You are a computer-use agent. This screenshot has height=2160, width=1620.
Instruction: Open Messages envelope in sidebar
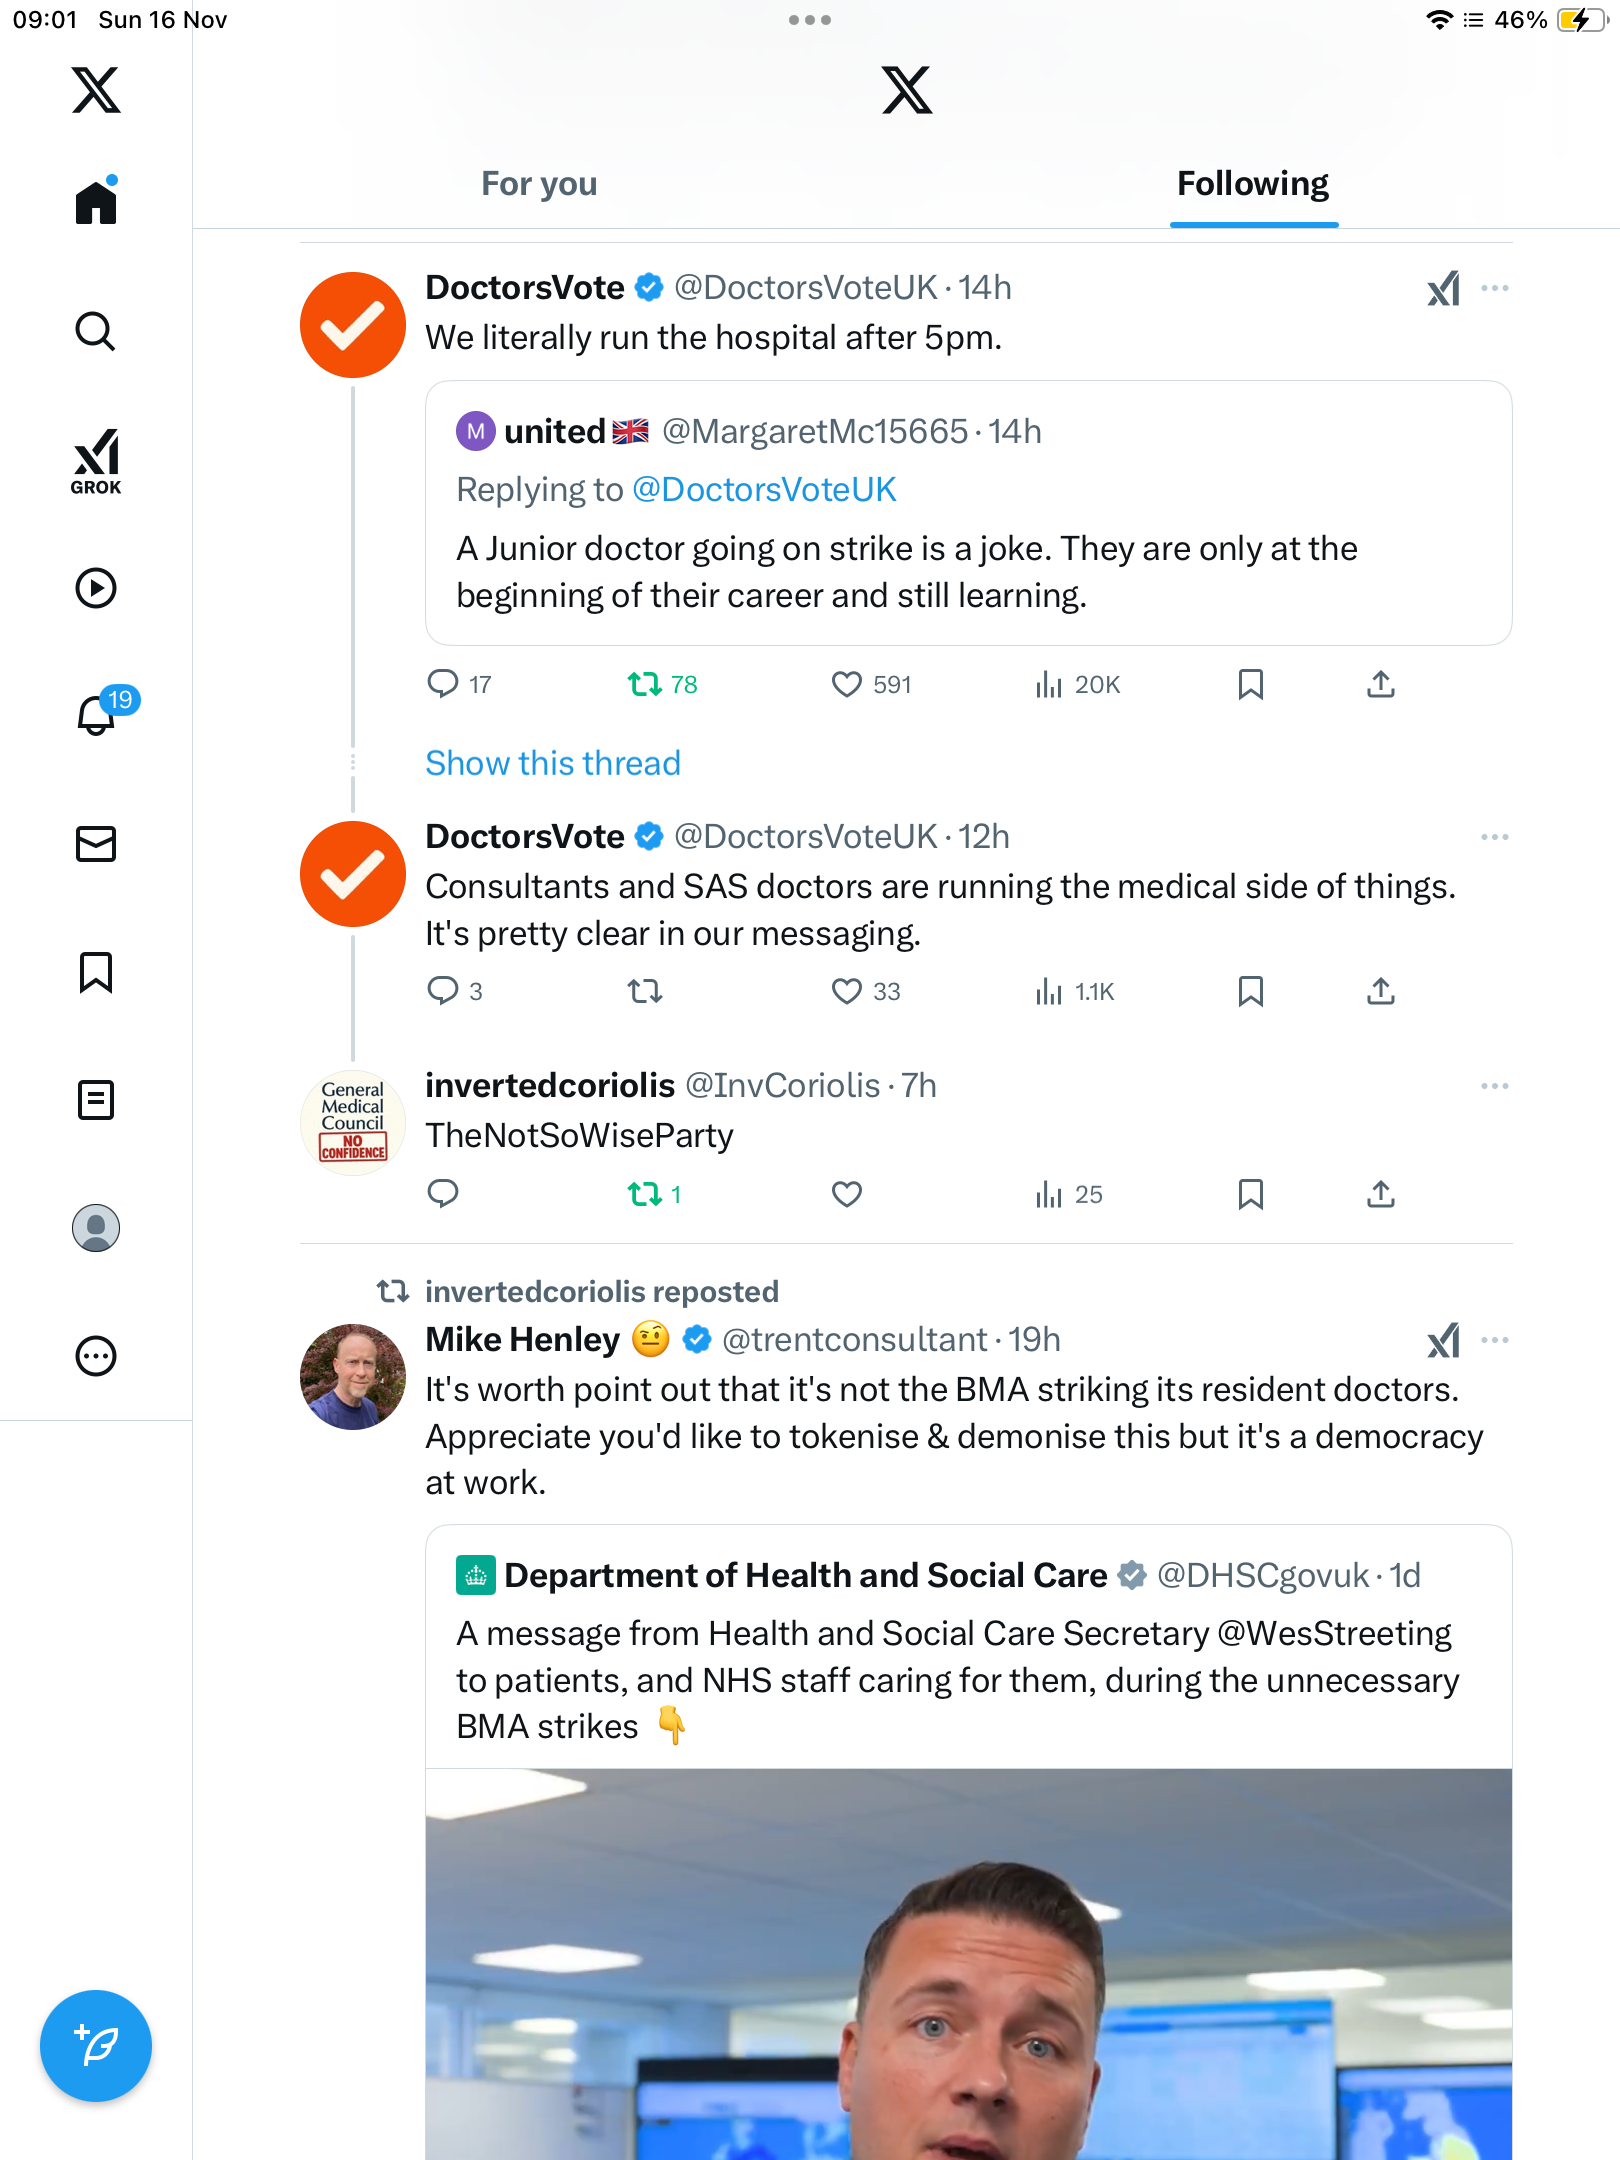pos(96,844)
